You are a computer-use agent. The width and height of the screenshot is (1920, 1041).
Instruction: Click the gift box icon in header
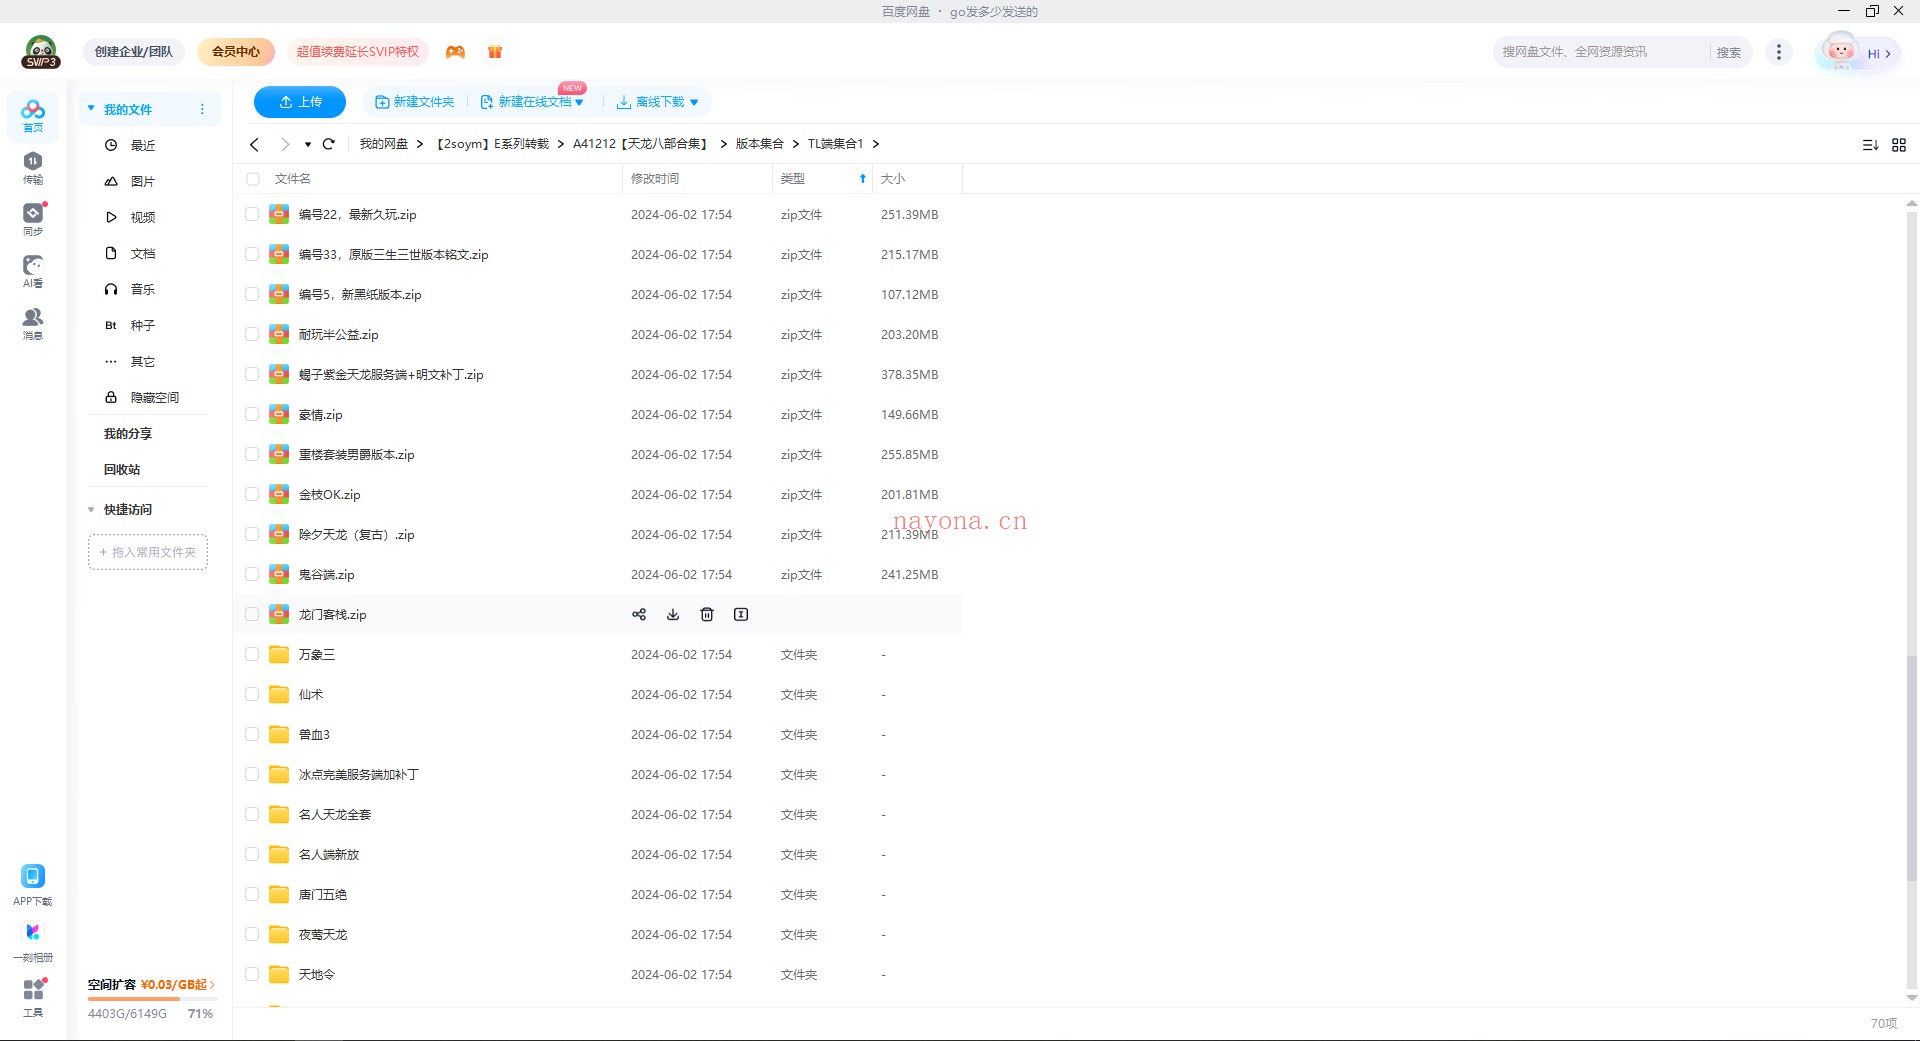coord(495,52)
